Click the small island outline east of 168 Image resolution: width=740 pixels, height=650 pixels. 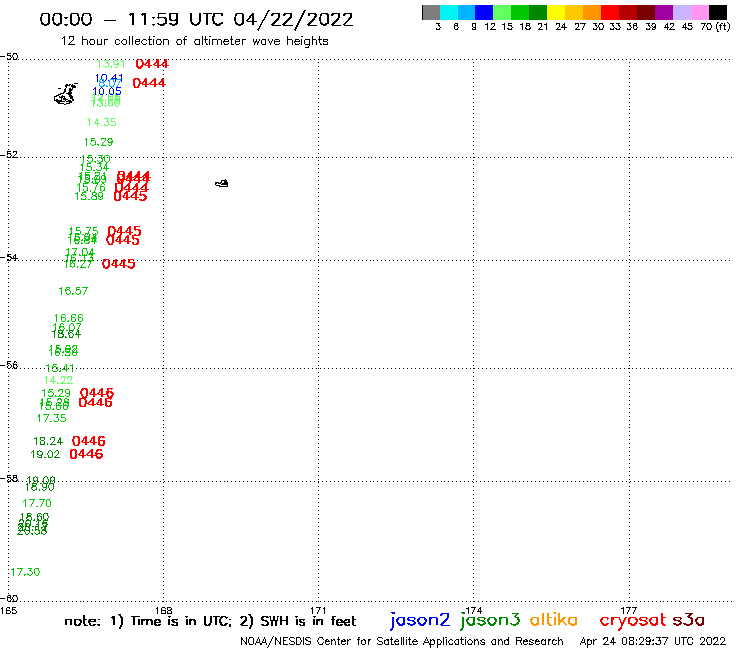222,183
